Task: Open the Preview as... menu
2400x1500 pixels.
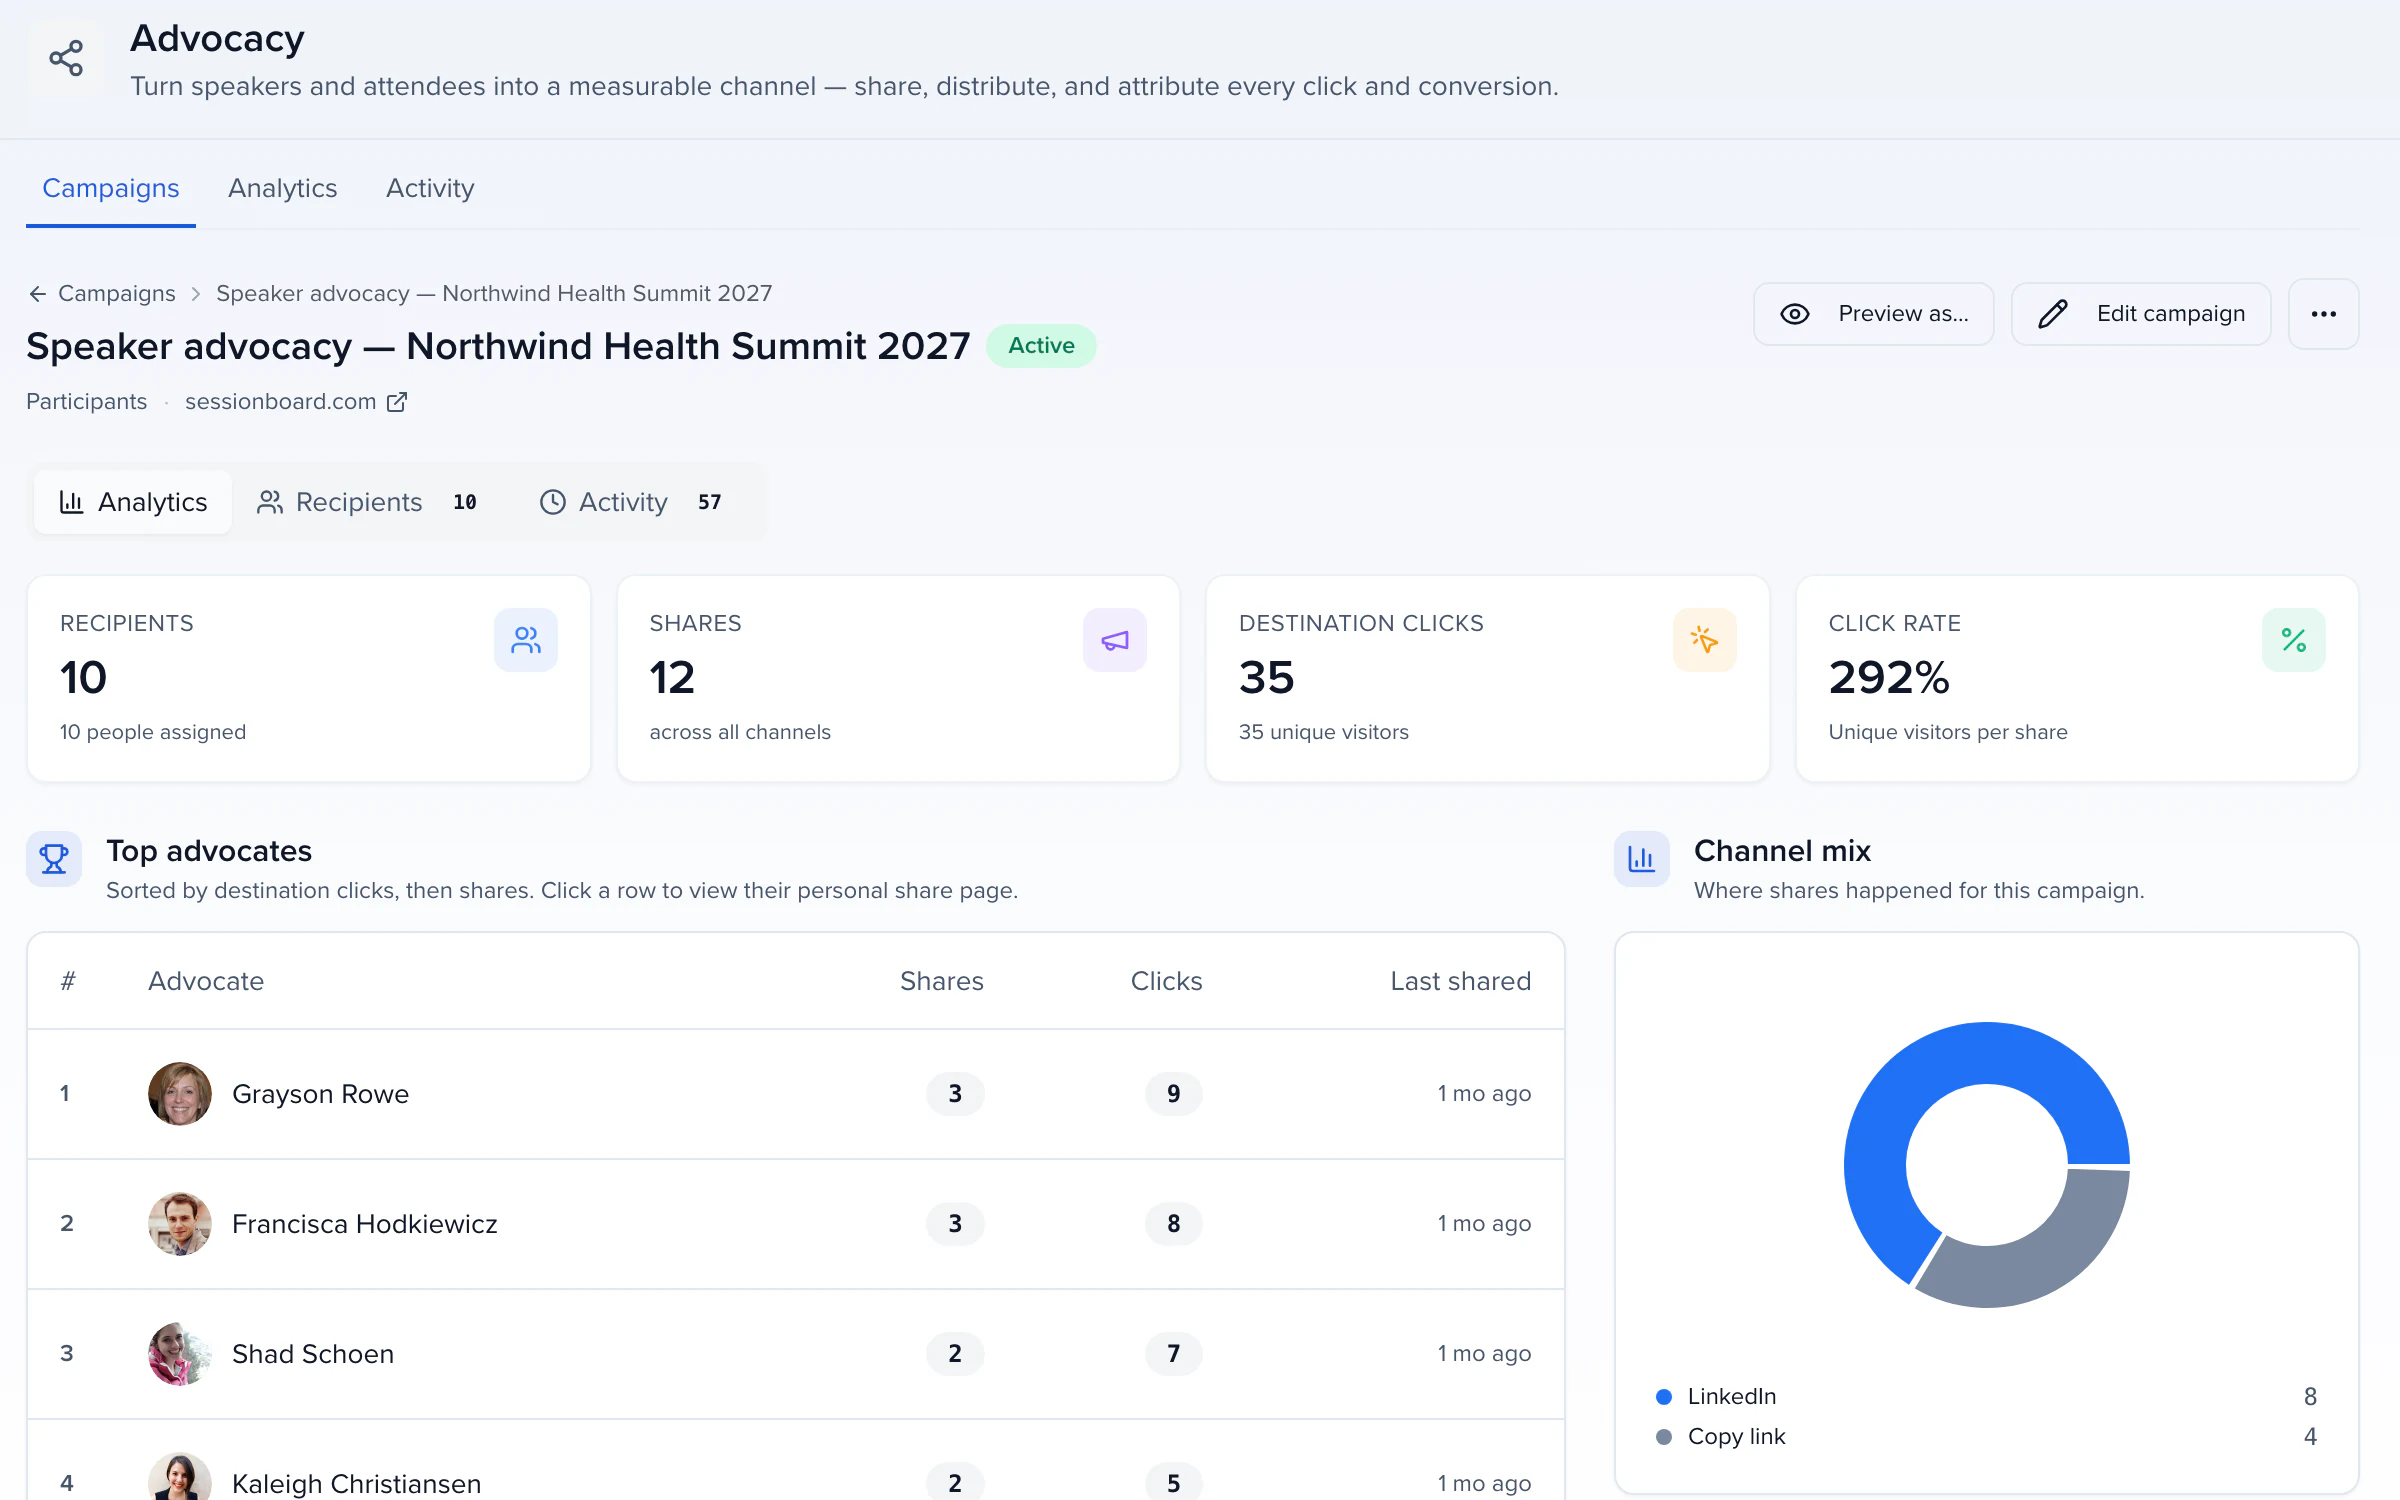Action: tap(1874, 314)
